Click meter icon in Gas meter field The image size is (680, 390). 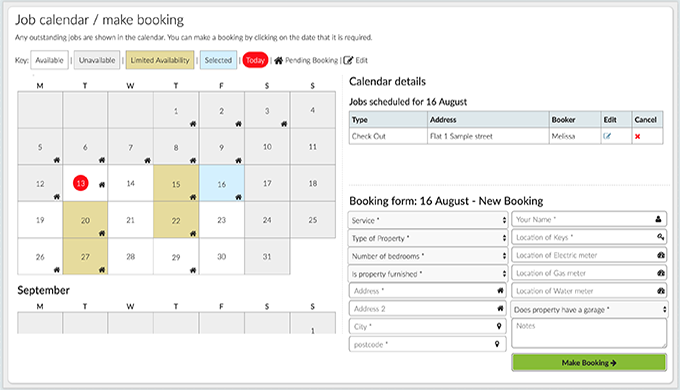pos(661,273)
